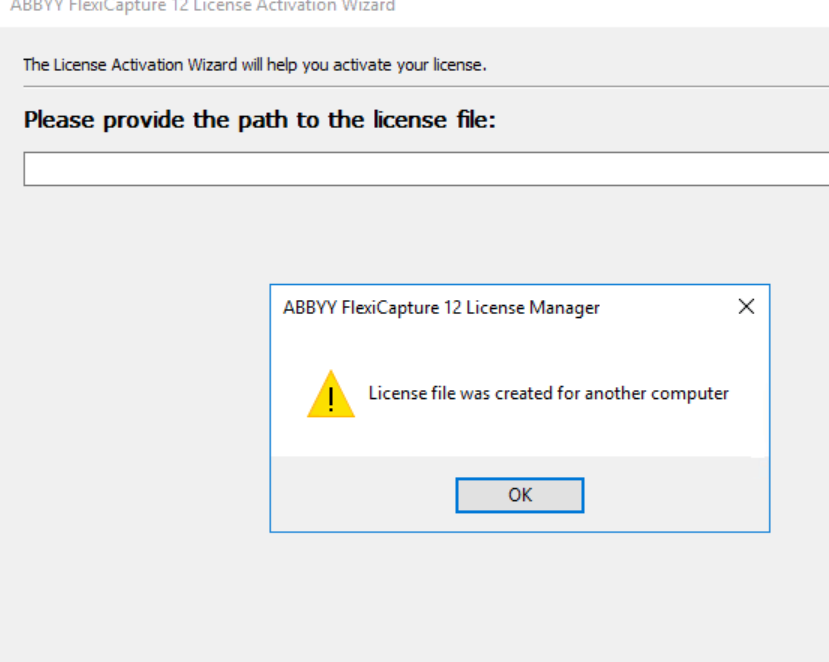Image resolution: width=829 pixels, height=662 pixels.
Task: Click the exclamation mark inside the warning icon
Action: 331,399
